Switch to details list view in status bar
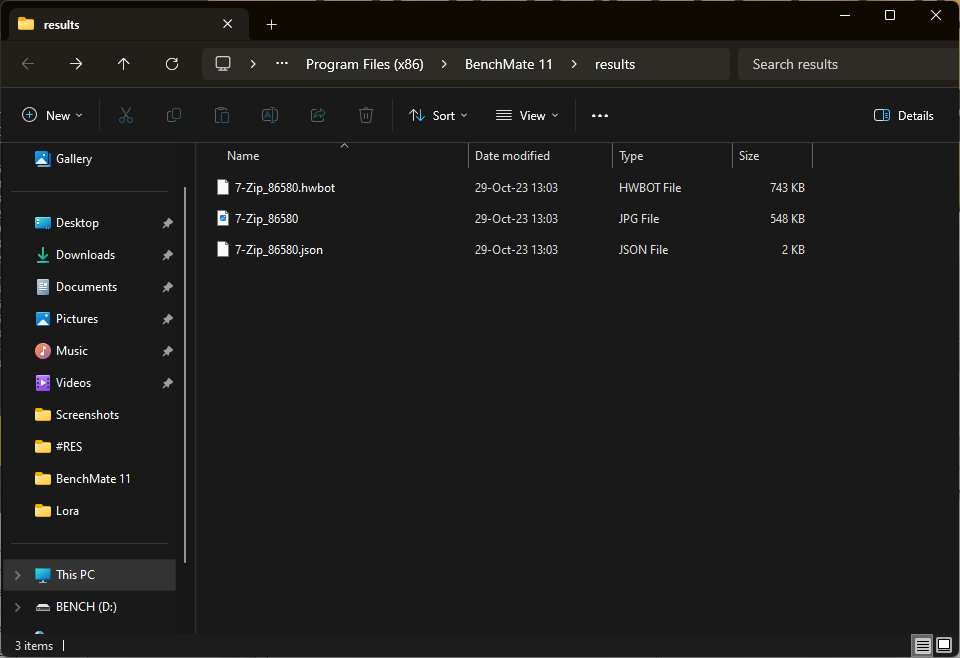 coord(922,645)
